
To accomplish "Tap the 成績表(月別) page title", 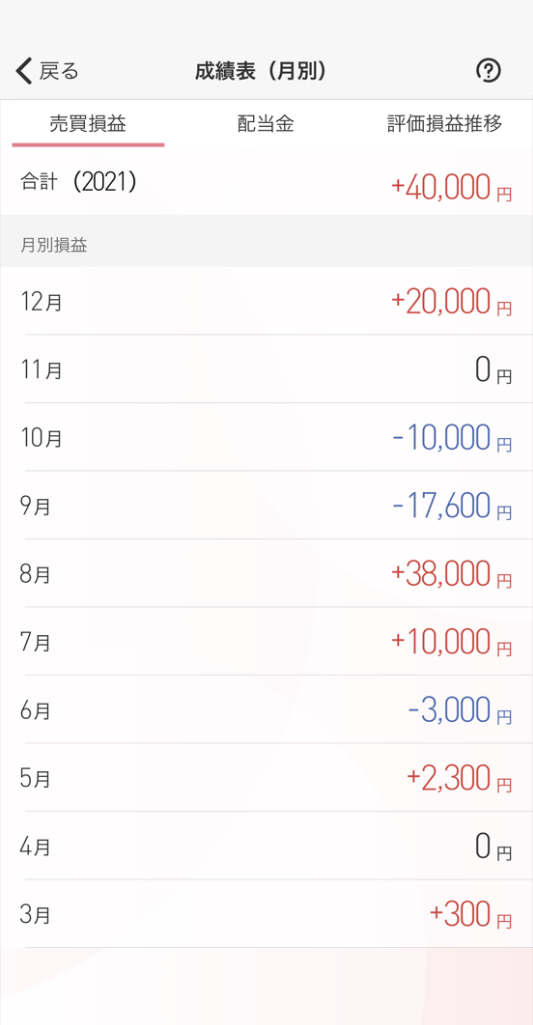I will [260, 71].
